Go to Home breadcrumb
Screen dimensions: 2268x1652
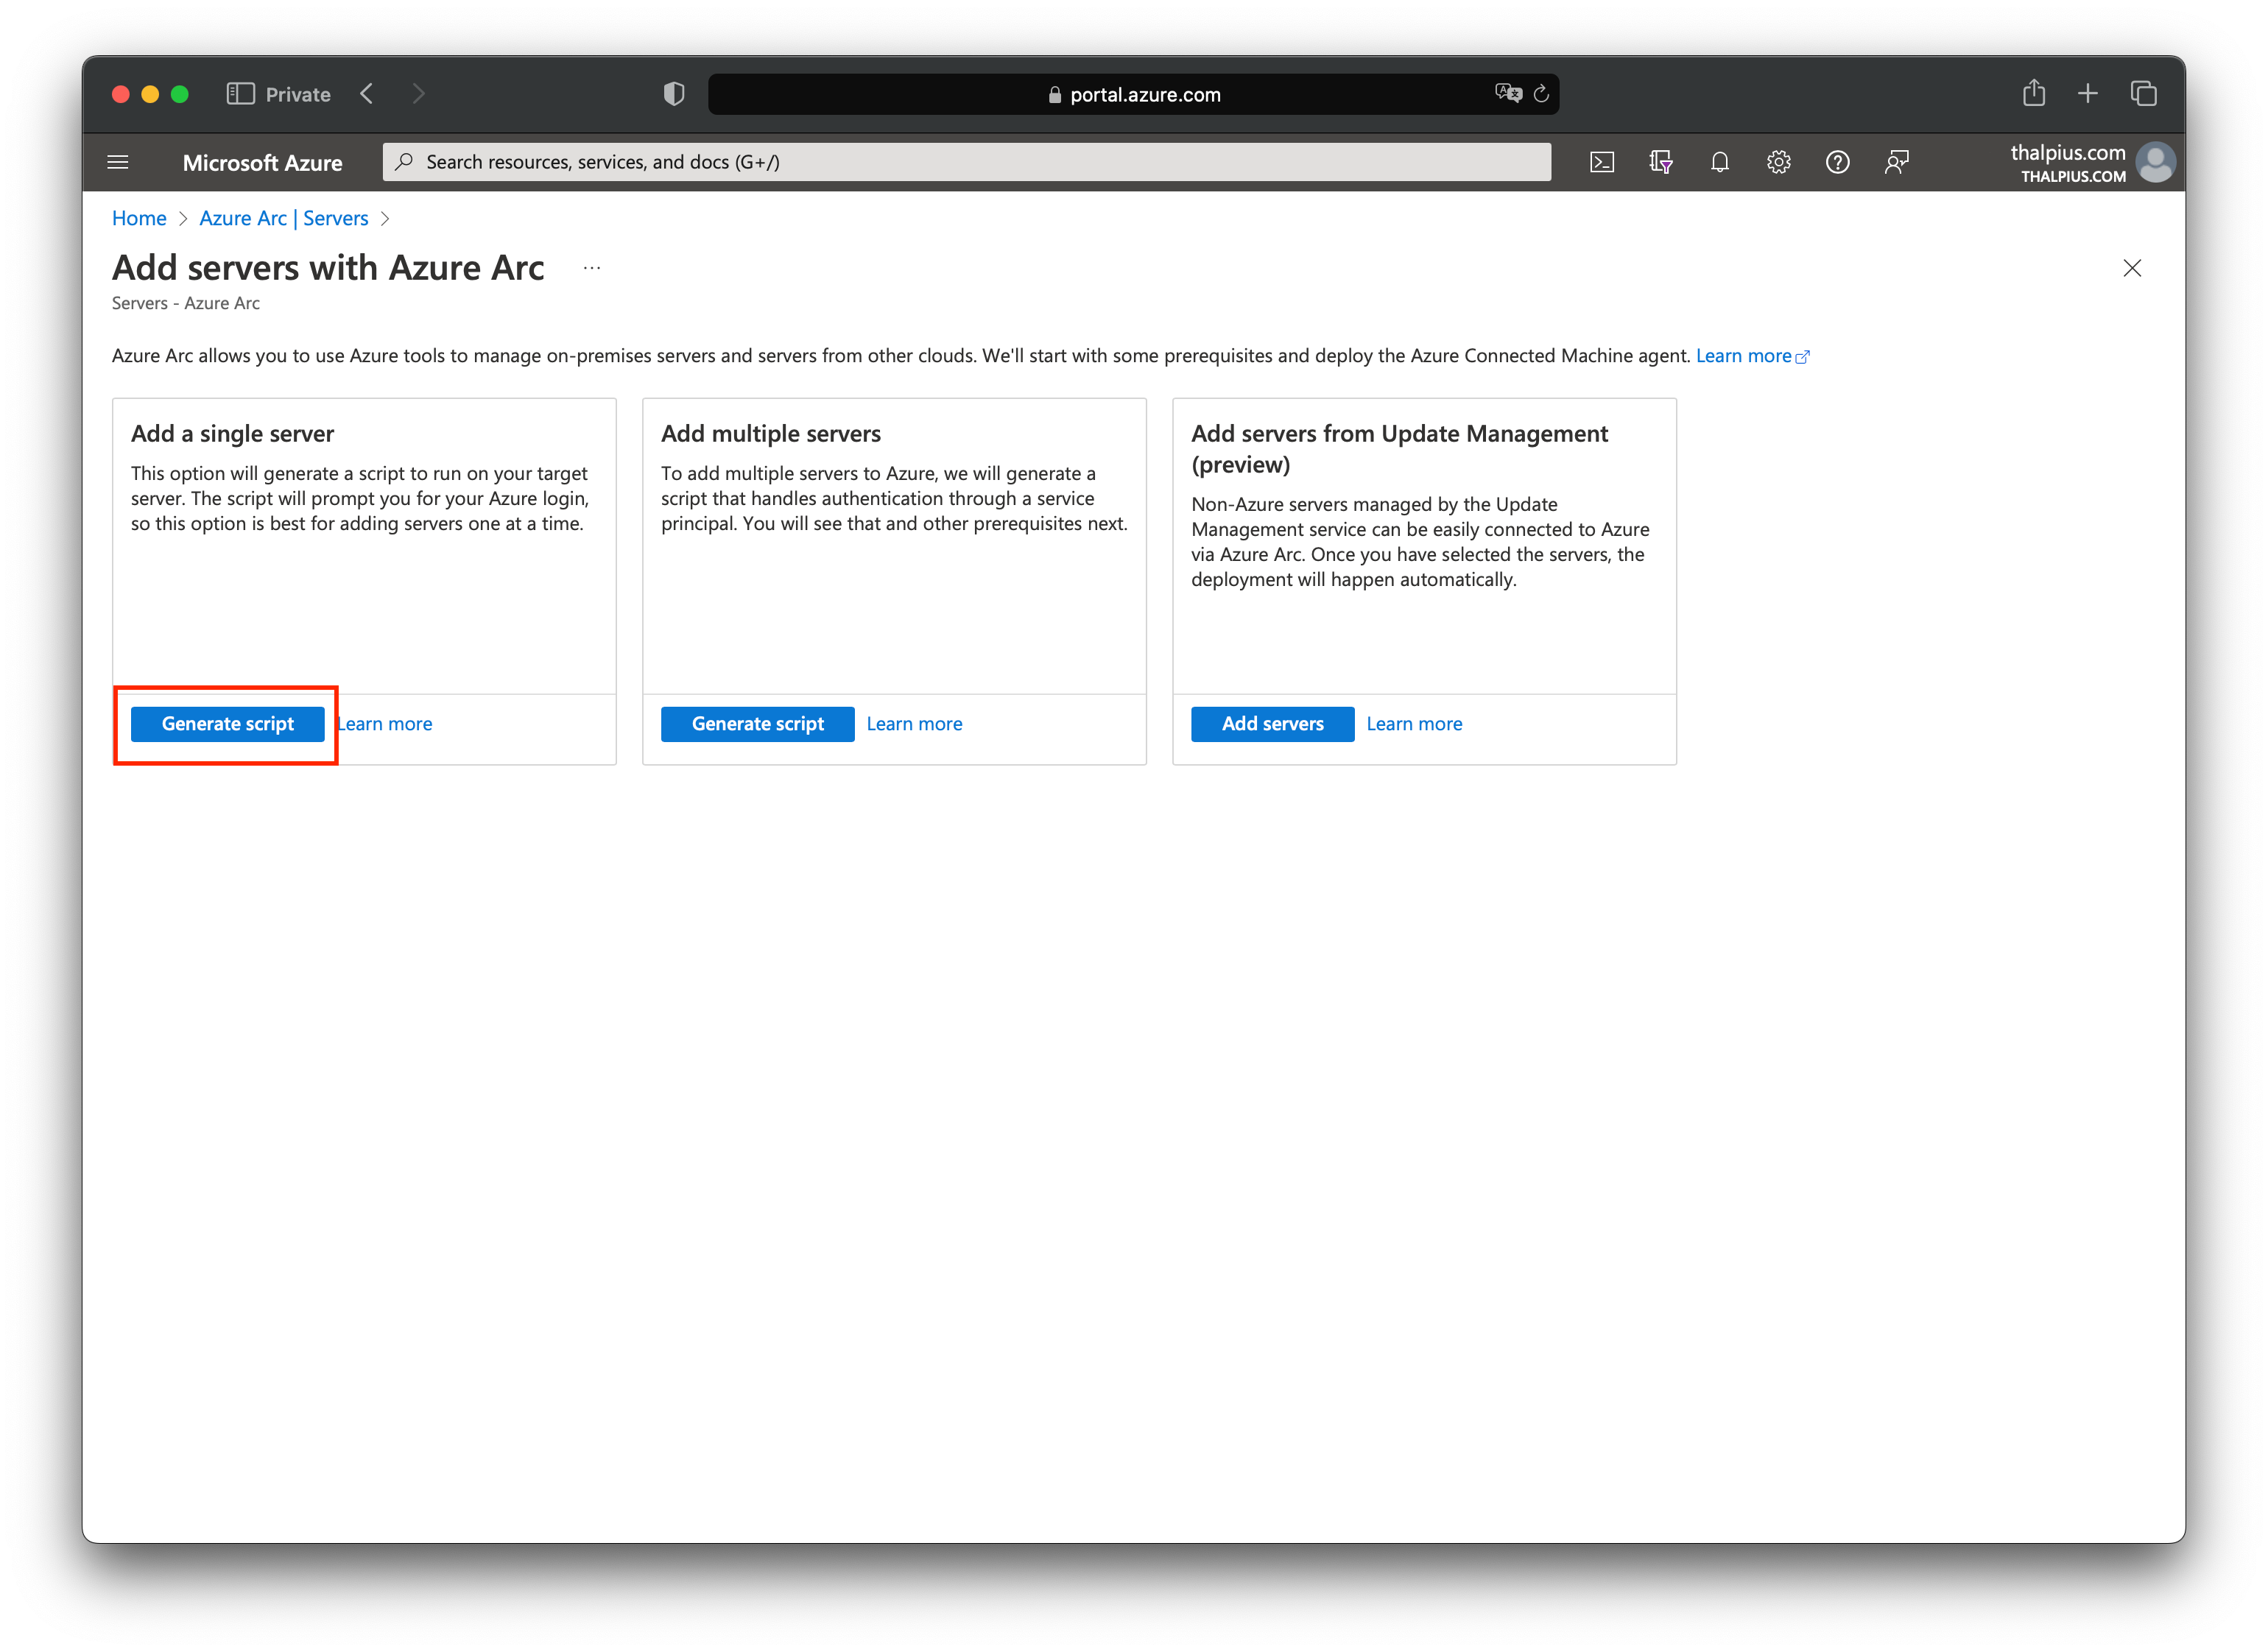139,218
